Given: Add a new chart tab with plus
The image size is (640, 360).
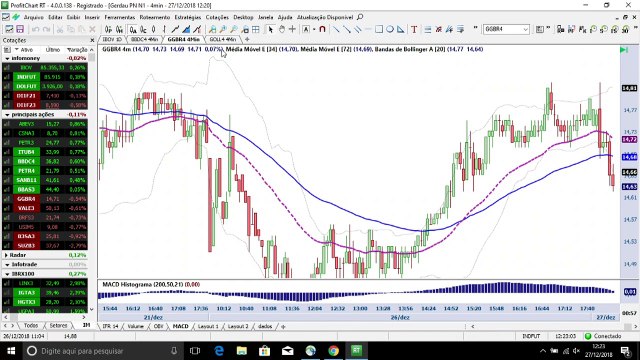Looking at the screenshot, I should tap(247, 40).
